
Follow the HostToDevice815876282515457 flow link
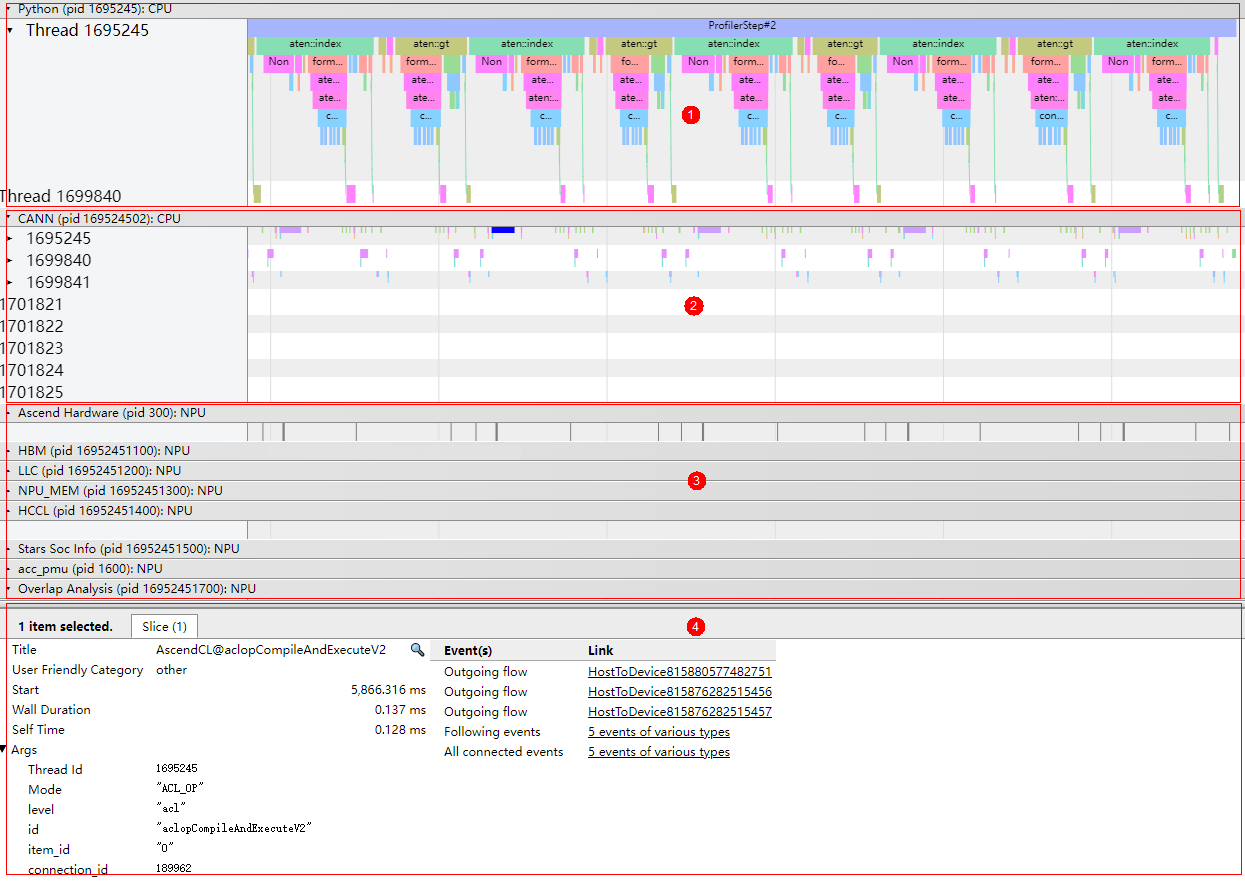click(679, 712)
